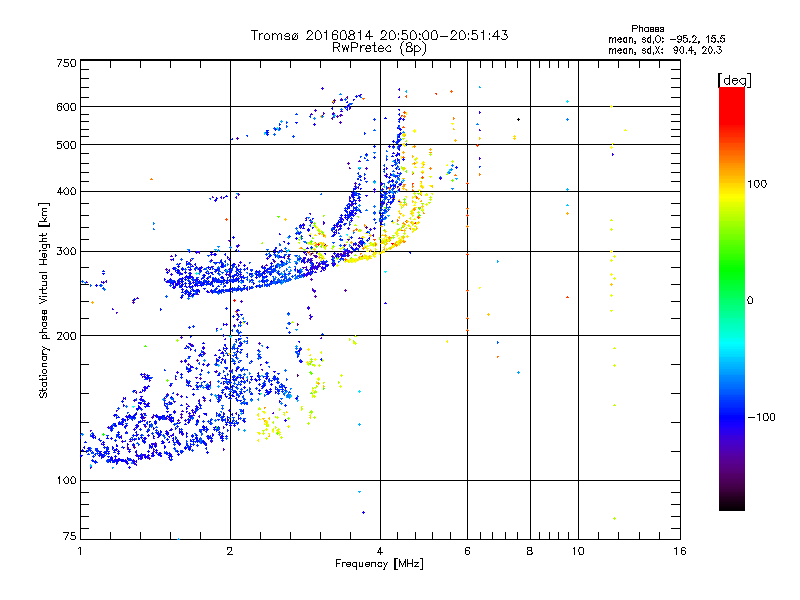The image size is (800, 600).
Task: Click the "mean, sd,X: 90.4, 20.3" line
Action: click(665, 50)
